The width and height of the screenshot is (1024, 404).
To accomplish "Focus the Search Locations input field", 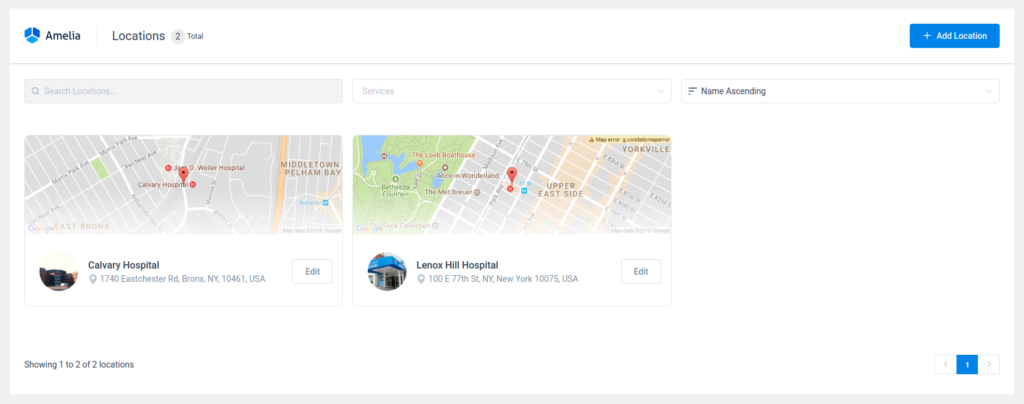I will click(184, 91).
